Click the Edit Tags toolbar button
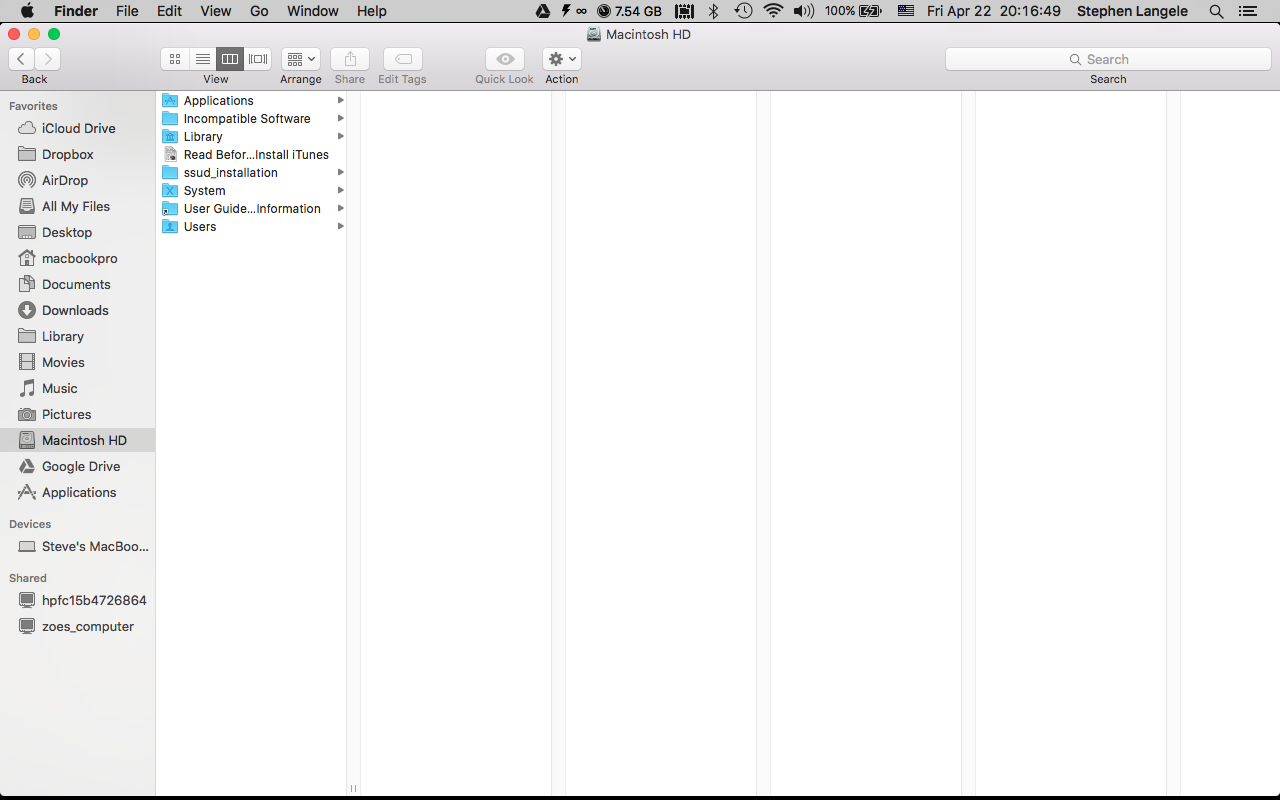Screen dimensions: 1280x800 tap(402, 59)
